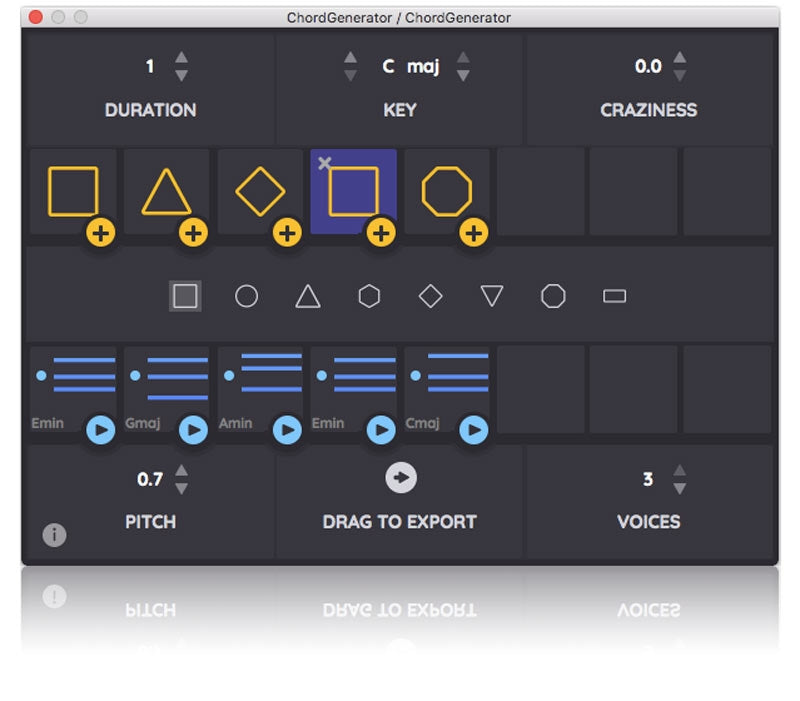Click plus button on first square slot
The width and height of the screenshot is (800, 701).
(101, 233)
